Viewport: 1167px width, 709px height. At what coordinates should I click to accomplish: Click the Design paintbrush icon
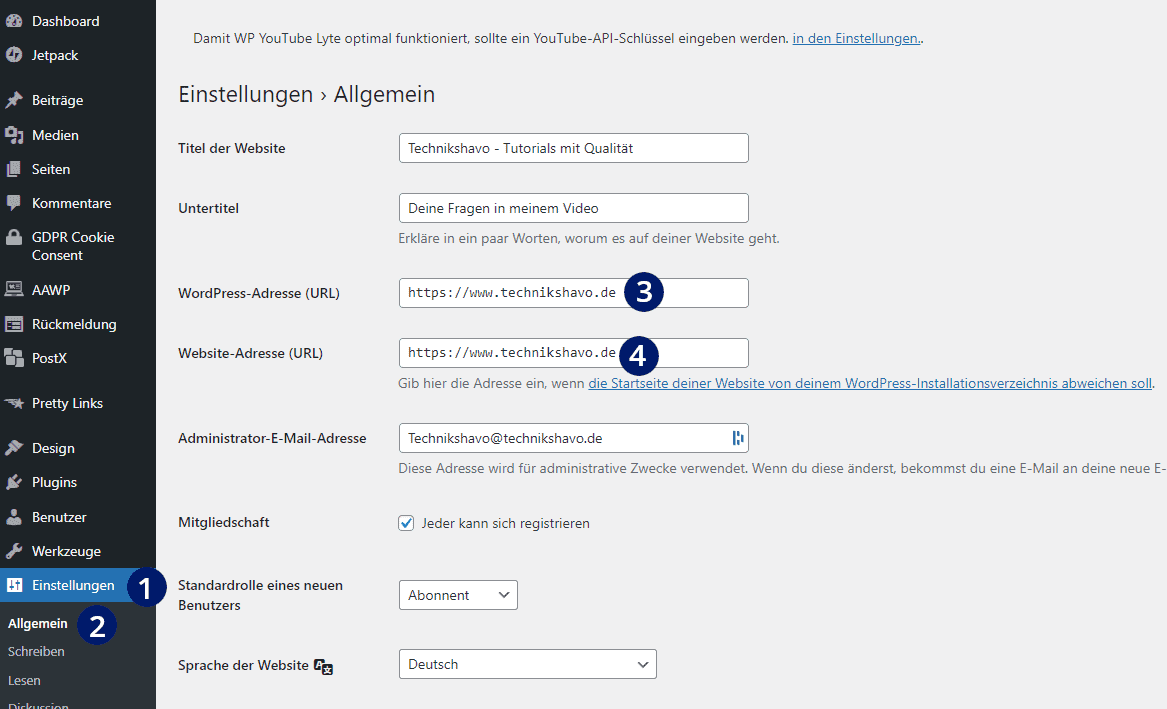14,448
